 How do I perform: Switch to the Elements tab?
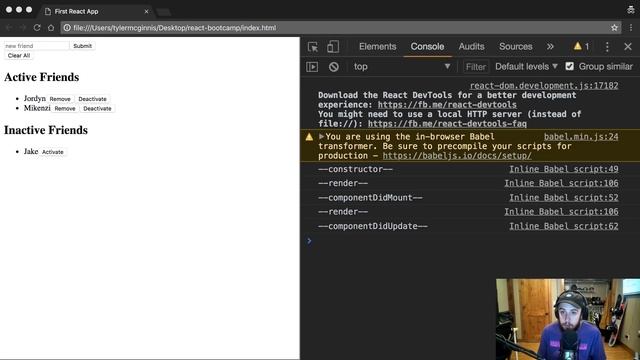[378, 47]
